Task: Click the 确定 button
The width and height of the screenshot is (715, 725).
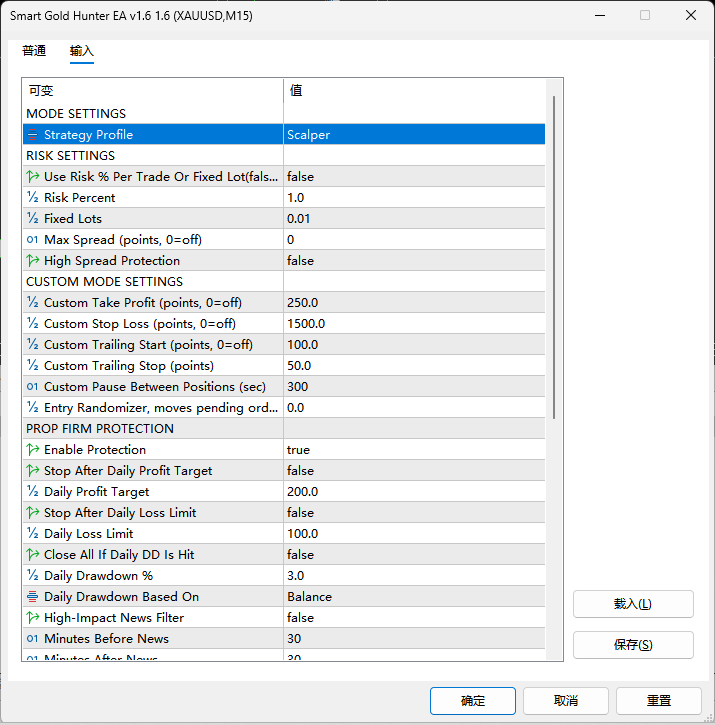Action: tap(473, 700)
